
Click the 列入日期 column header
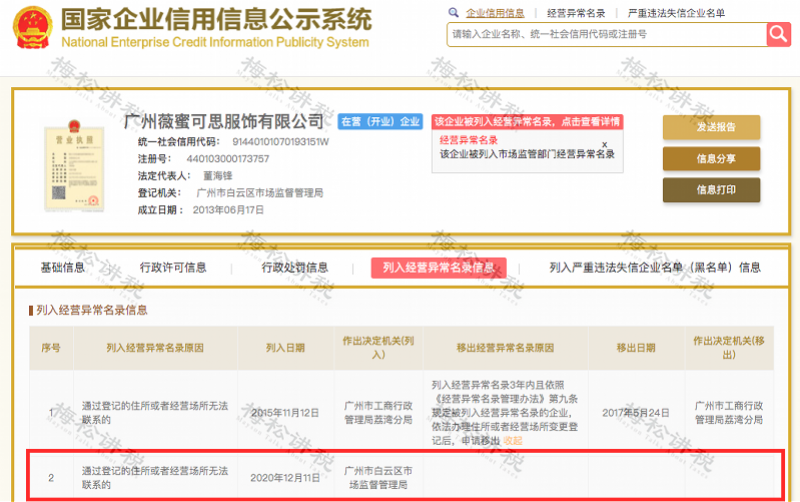click(x=285, y=348)
